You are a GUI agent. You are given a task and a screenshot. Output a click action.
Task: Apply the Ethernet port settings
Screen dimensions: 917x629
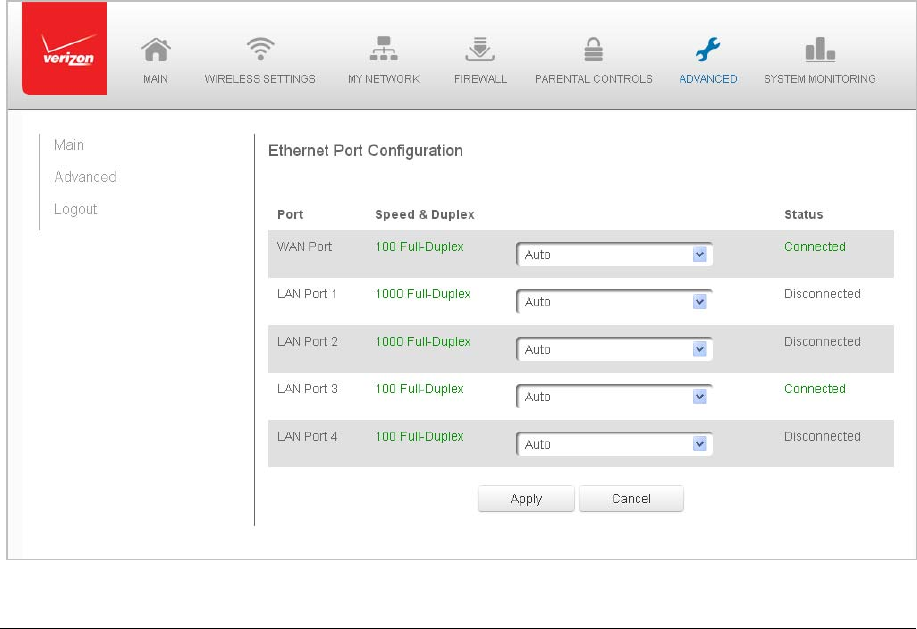point(526,499)
